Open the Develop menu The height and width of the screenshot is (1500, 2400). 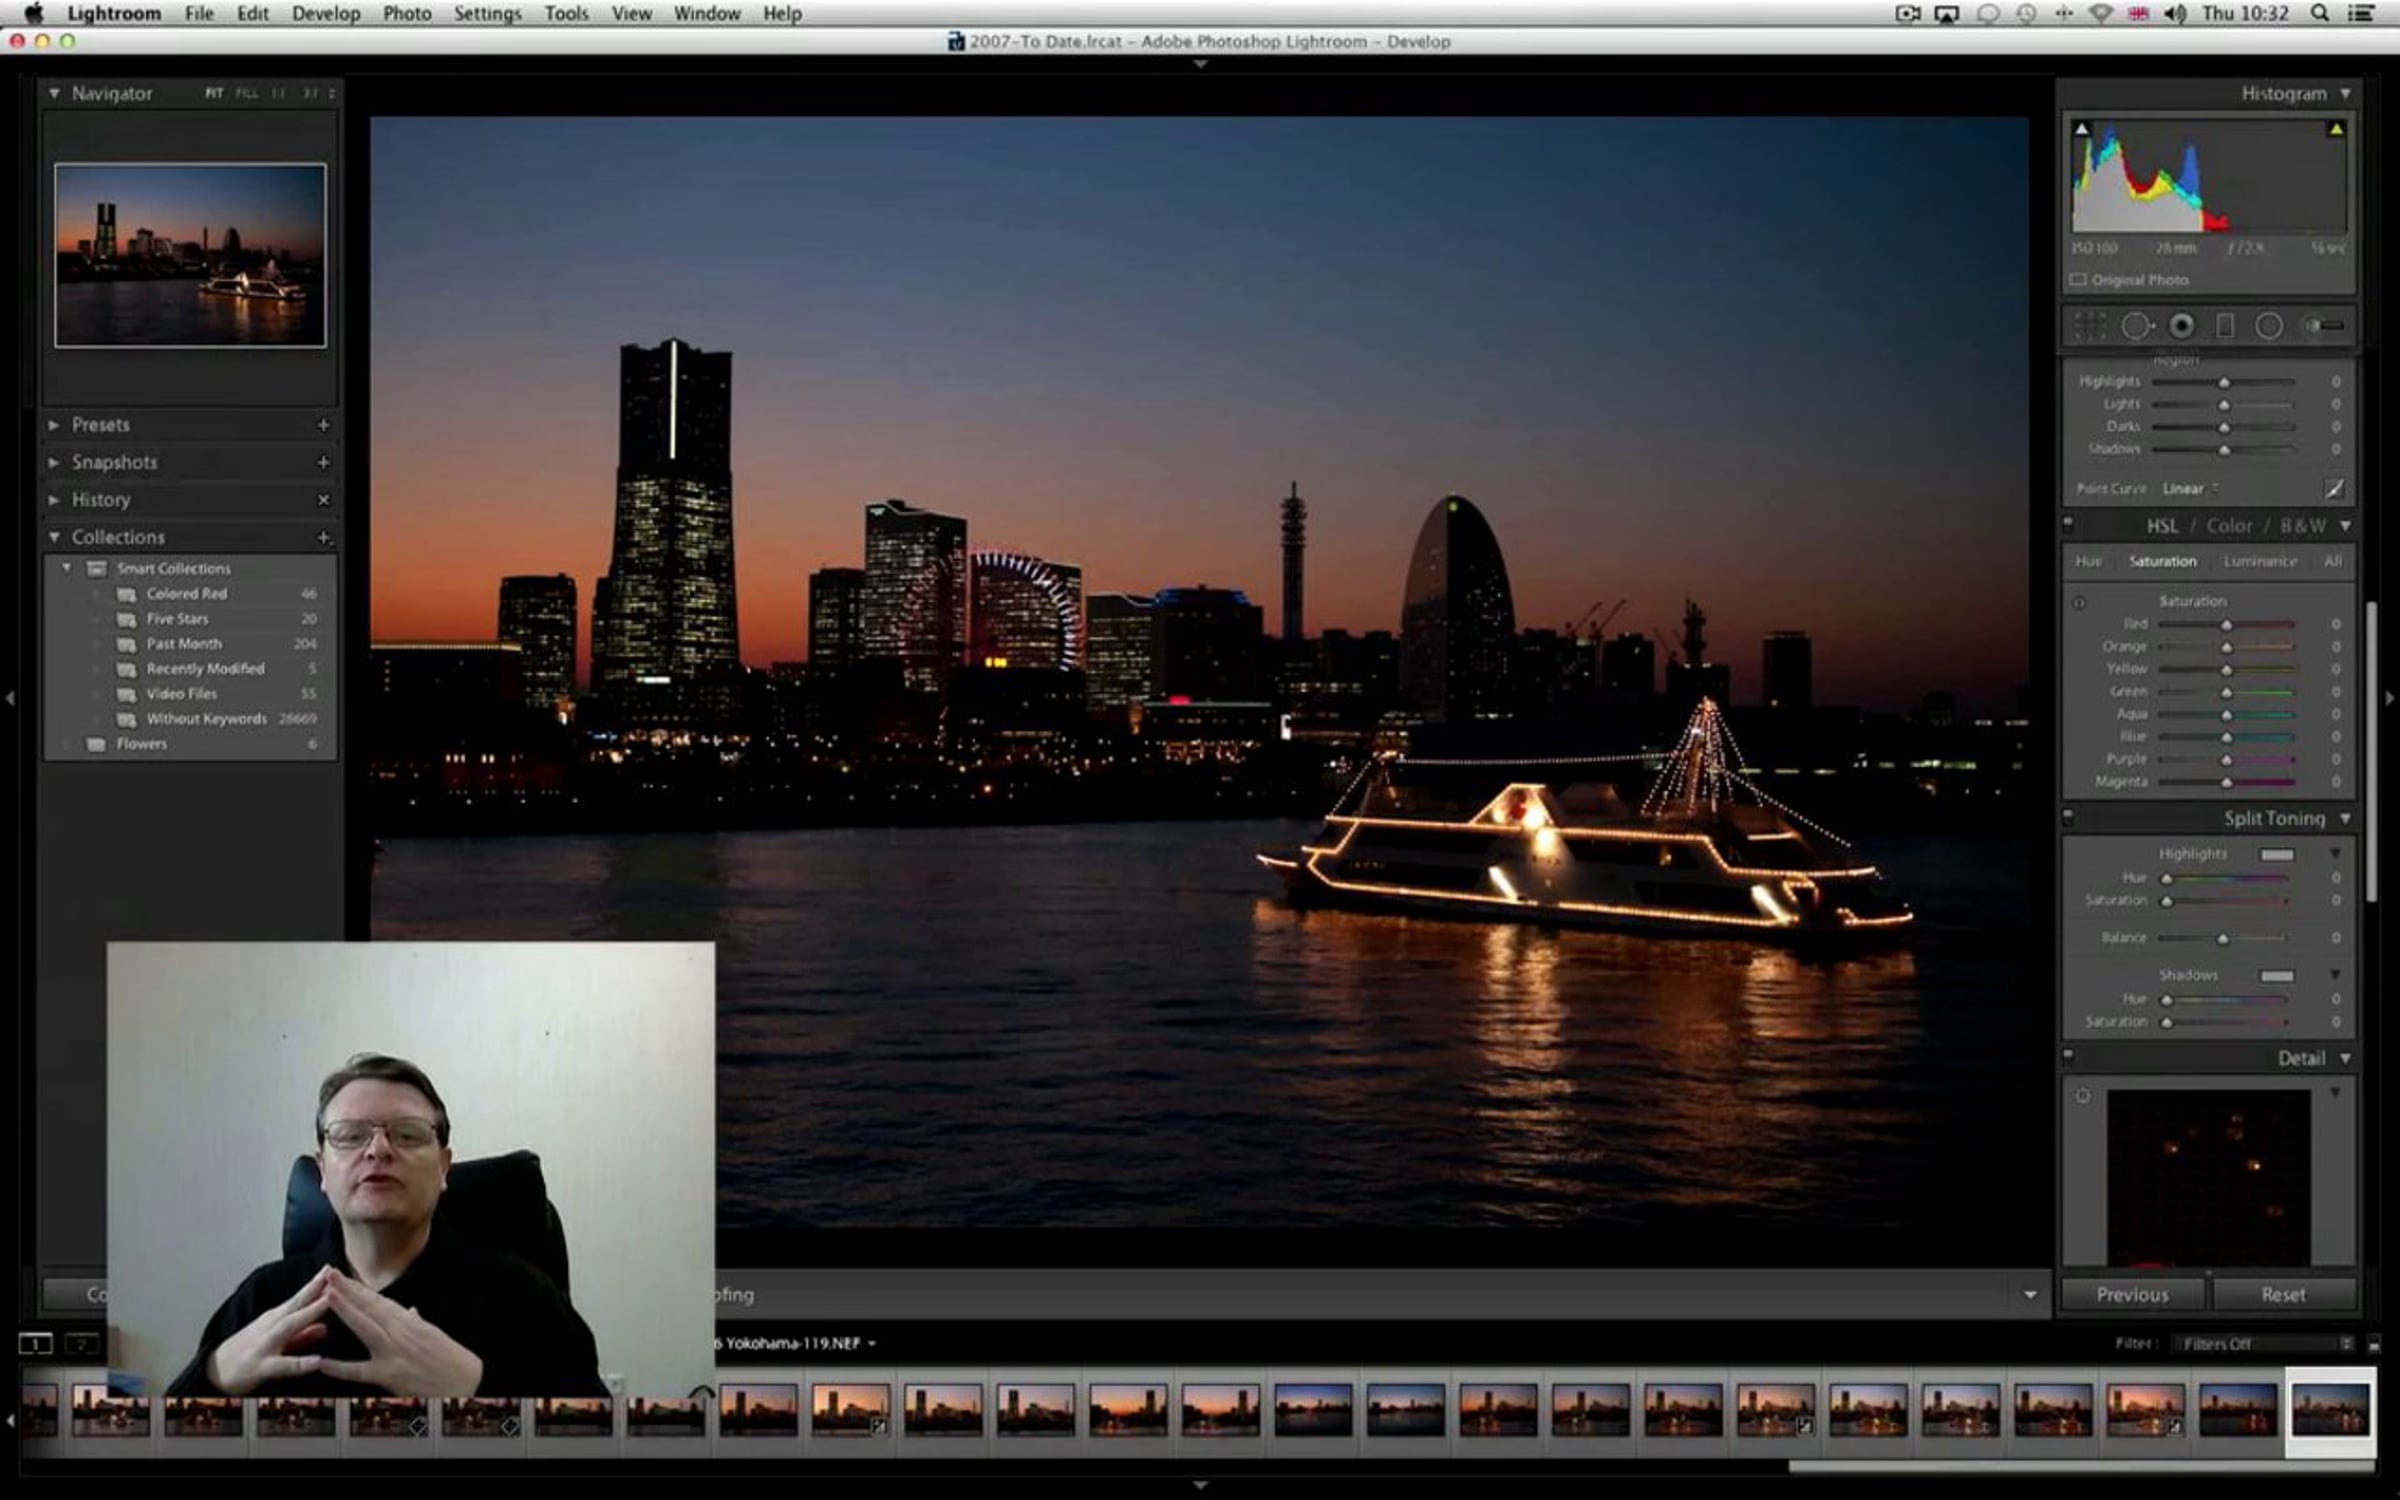[x=325, y=13]
